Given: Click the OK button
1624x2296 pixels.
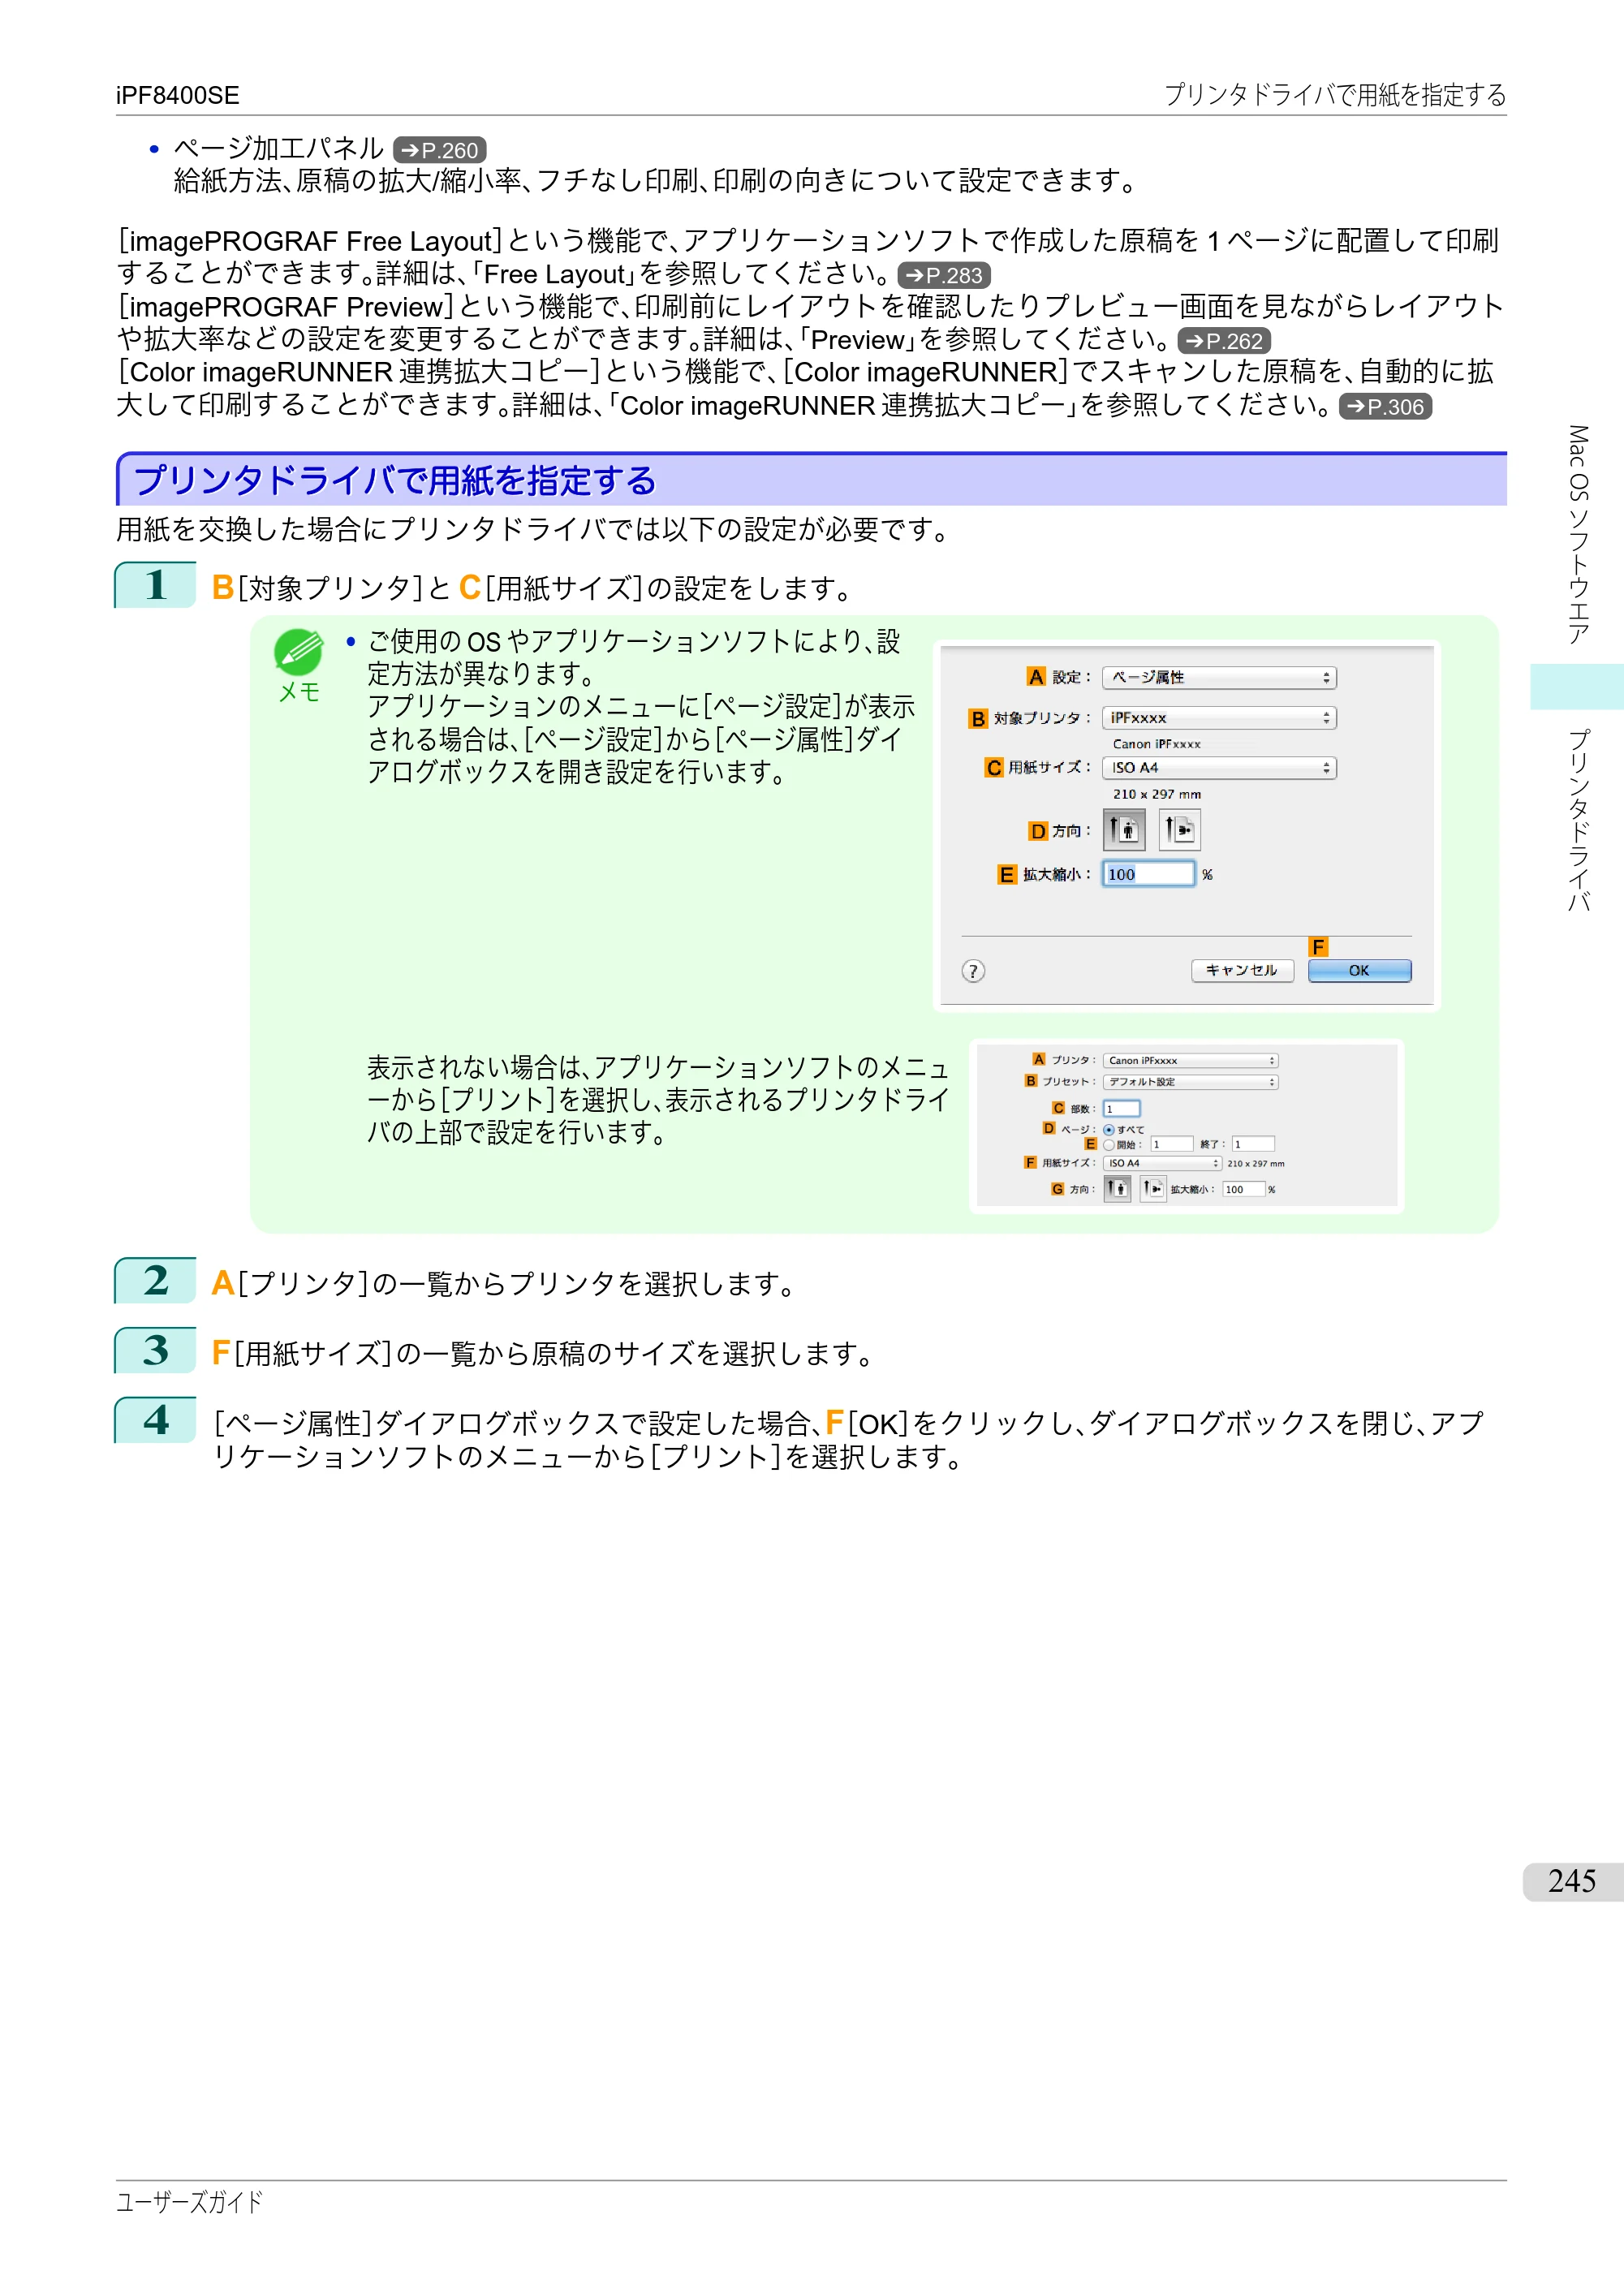Looking at the screenshot, I should point(1359,971).
